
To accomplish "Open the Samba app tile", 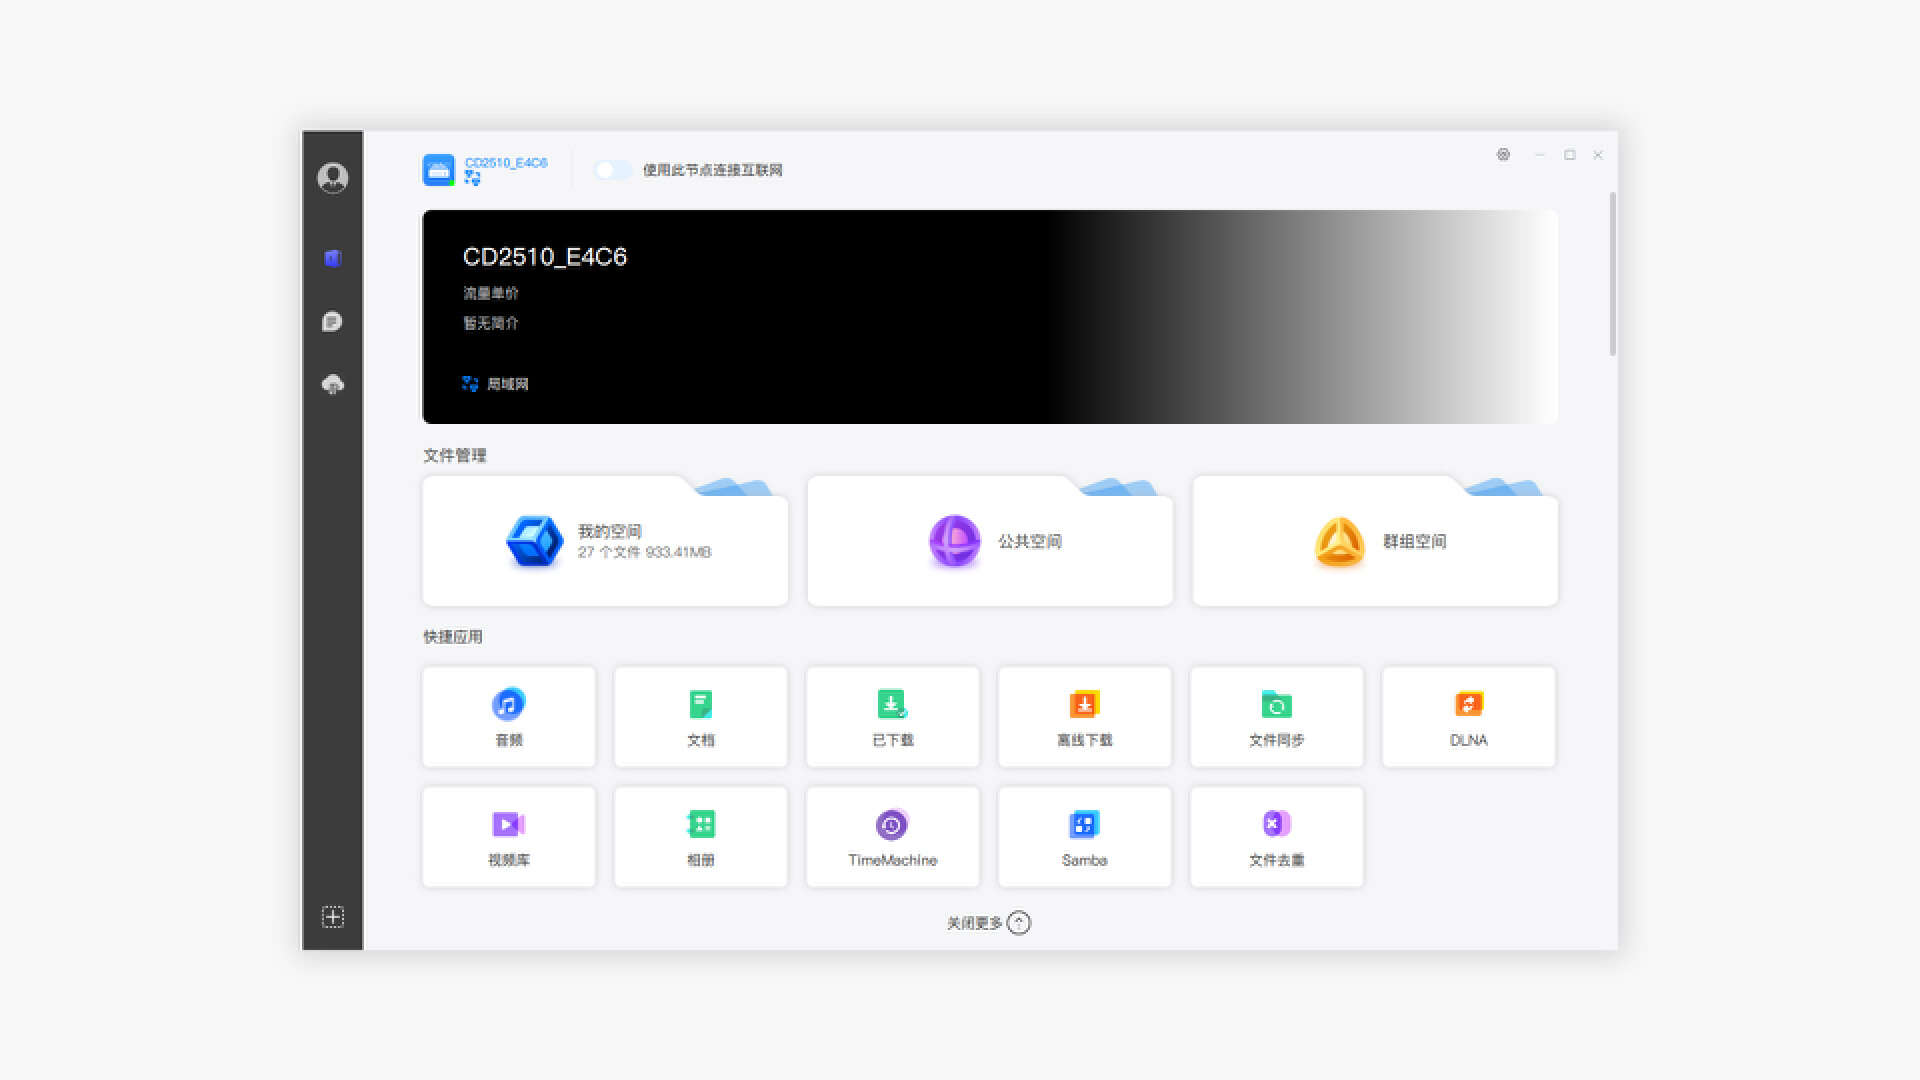I will [x=1084, y=836].
